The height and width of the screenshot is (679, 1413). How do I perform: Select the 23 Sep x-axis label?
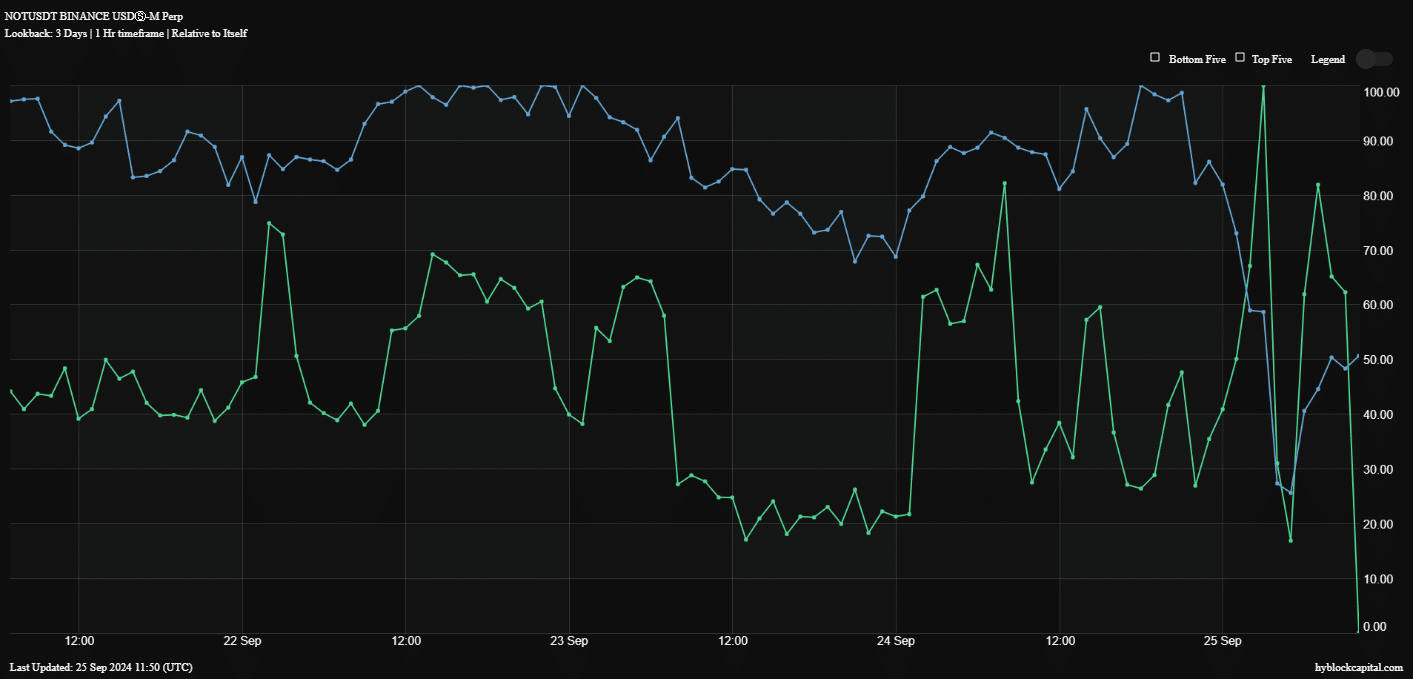tap(569, 639)
